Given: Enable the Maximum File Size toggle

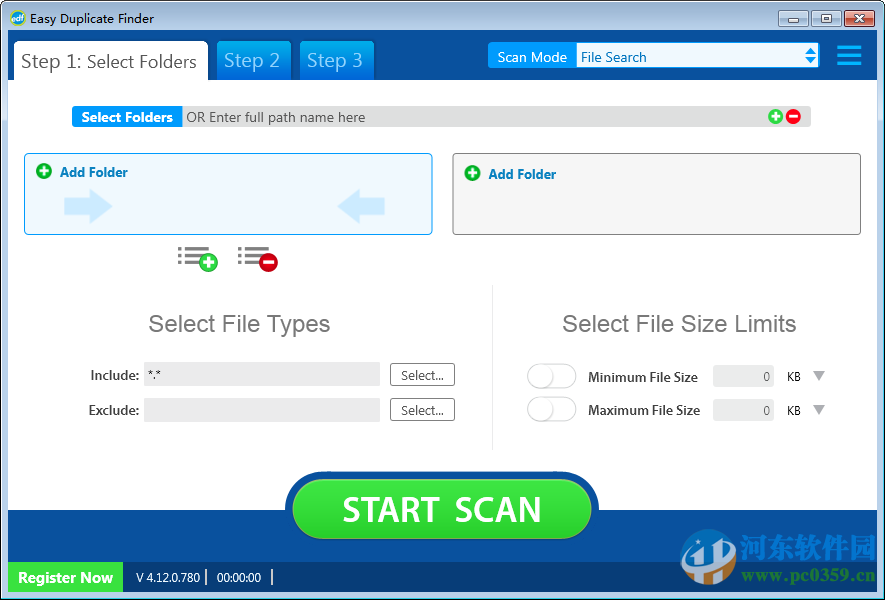Looking at the screenshot, I should coord(551,410).
